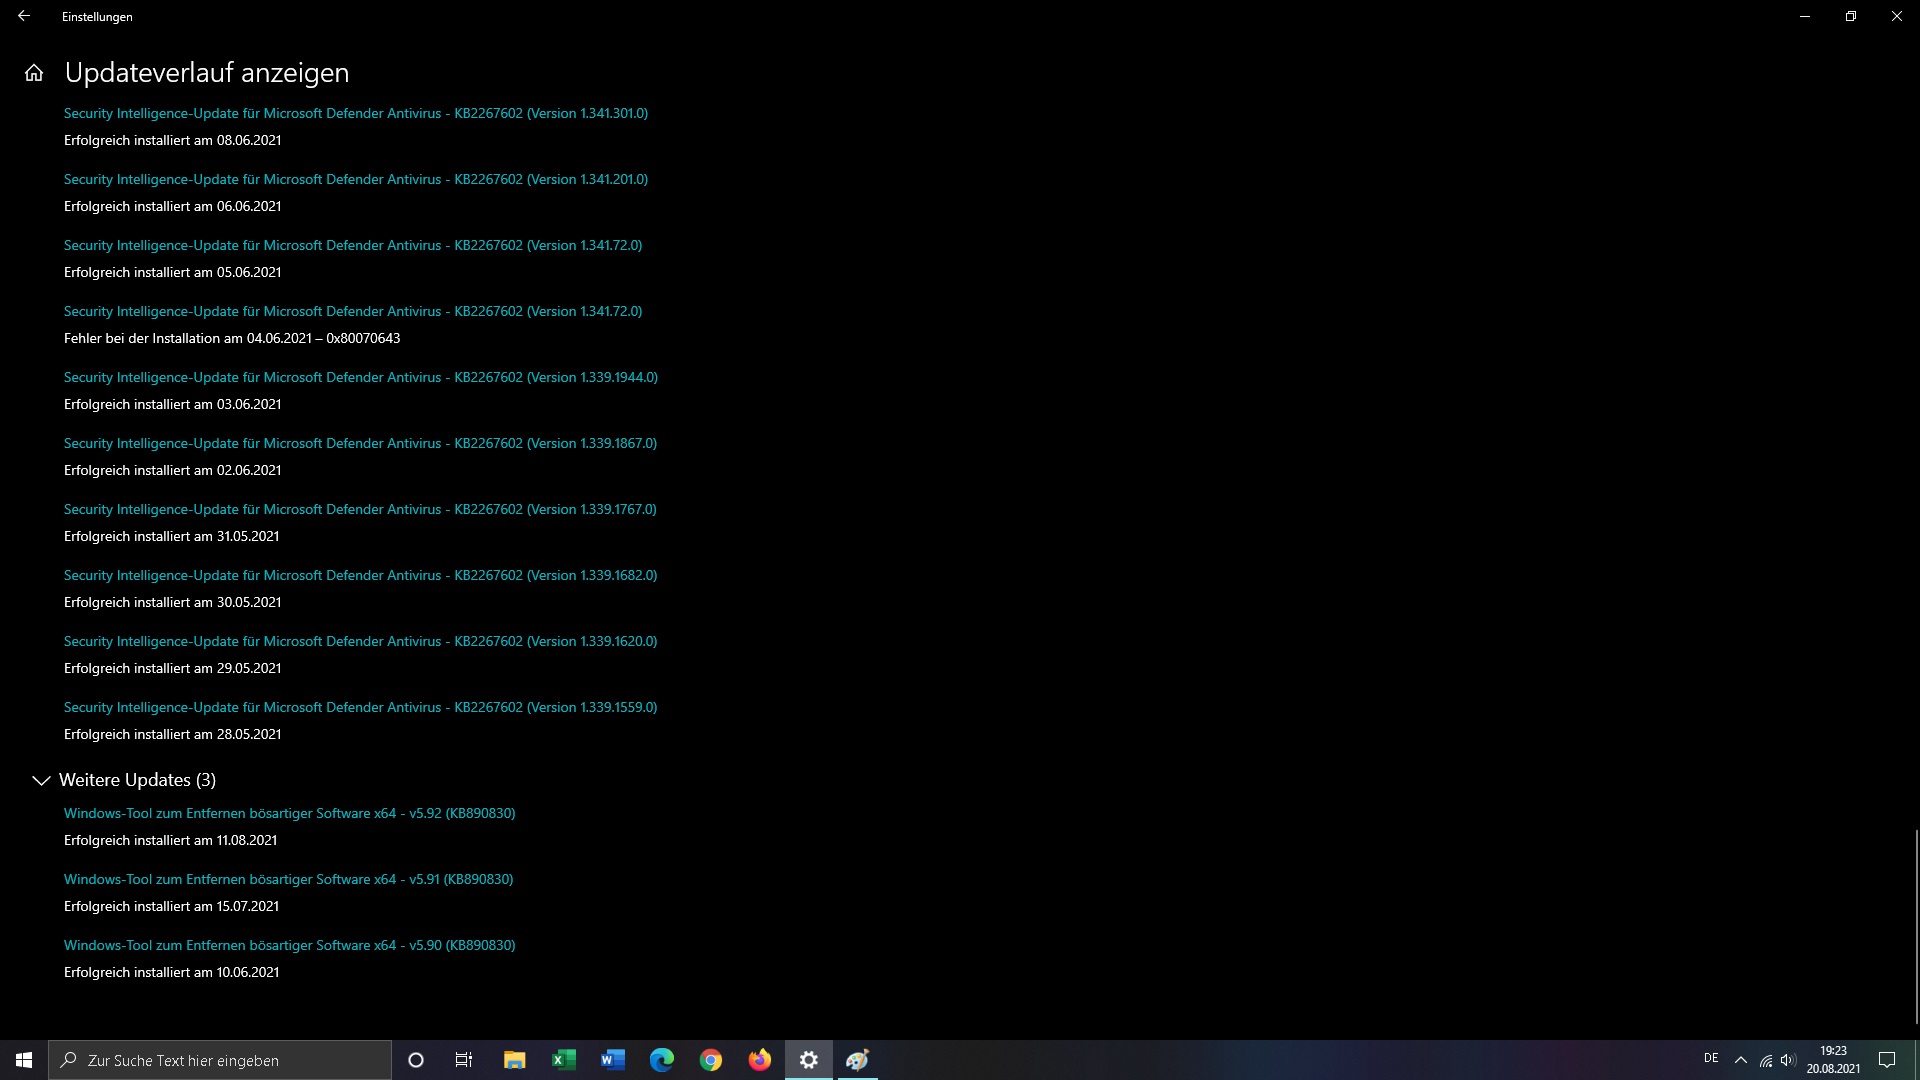
Task: Show hidden system tray icons
Action: pos(1740,1060)
